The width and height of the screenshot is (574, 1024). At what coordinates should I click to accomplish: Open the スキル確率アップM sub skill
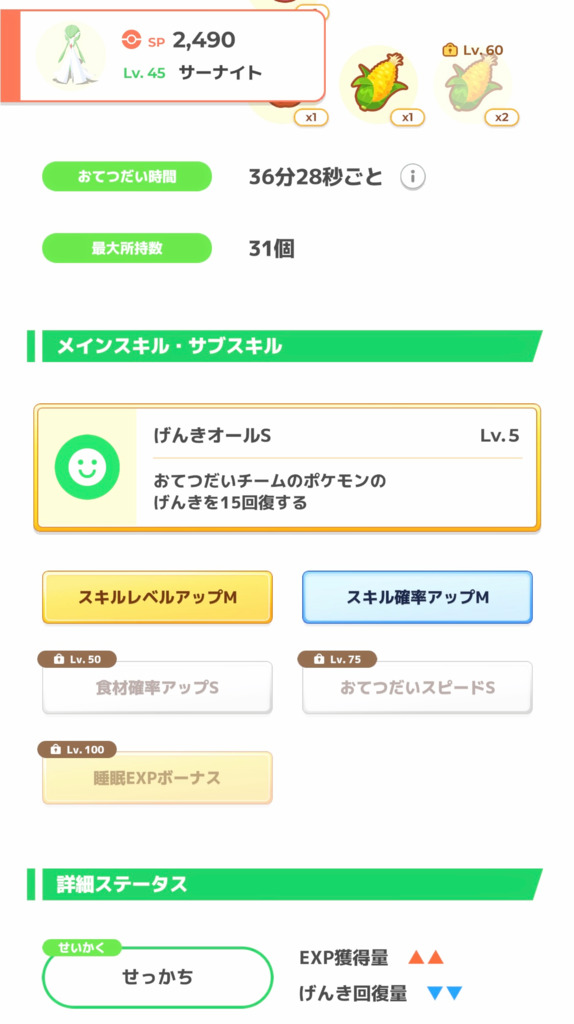click(417, 598)
